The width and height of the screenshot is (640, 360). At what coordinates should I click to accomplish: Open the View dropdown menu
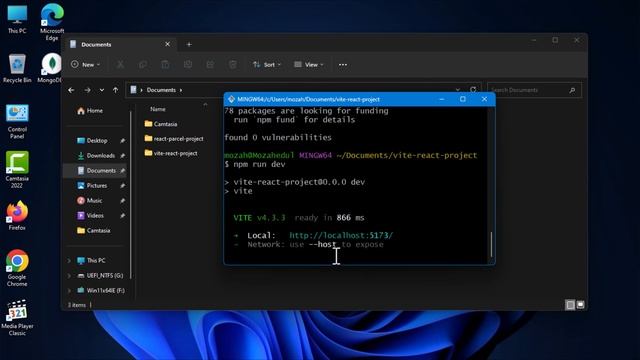tap(309, 64)
